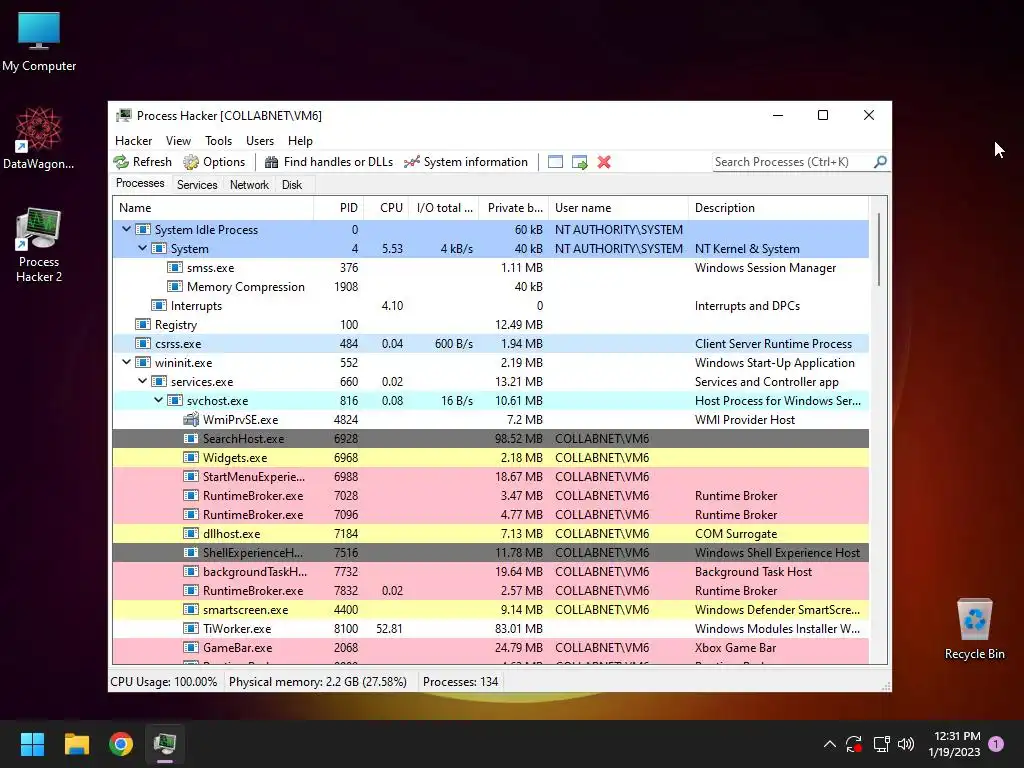Viewport: 1024px width, 768px height.
Task: Open Options from the toolbar
Action: pos(214,162)
